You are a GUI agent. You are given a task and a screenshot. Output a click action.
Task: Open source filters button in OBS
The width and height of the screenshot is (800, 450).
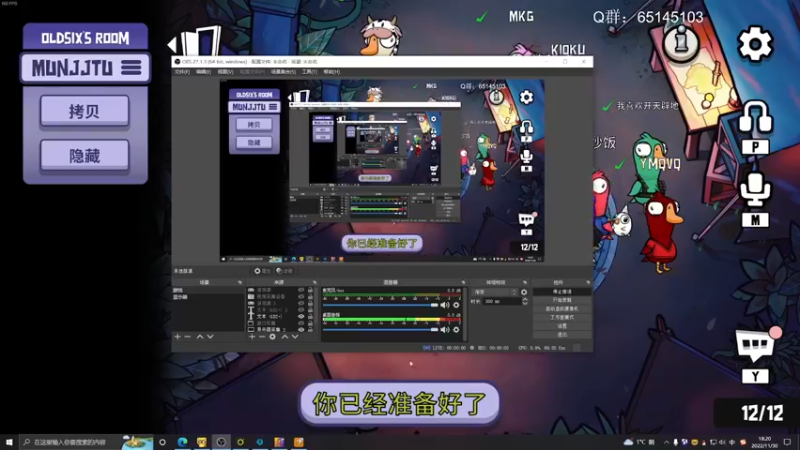284,271
